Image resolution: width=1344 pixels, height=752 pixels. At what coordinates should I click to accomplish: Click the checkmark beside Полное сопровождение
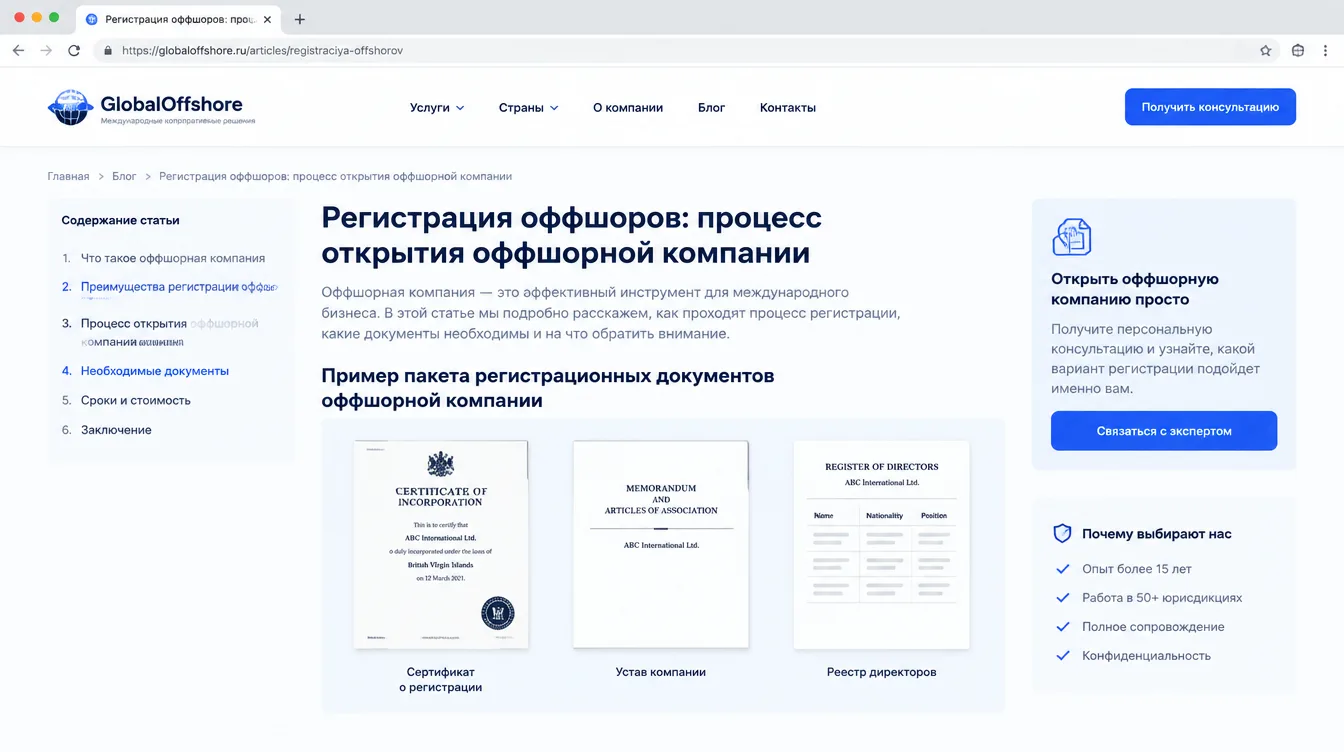(1063, 627)
